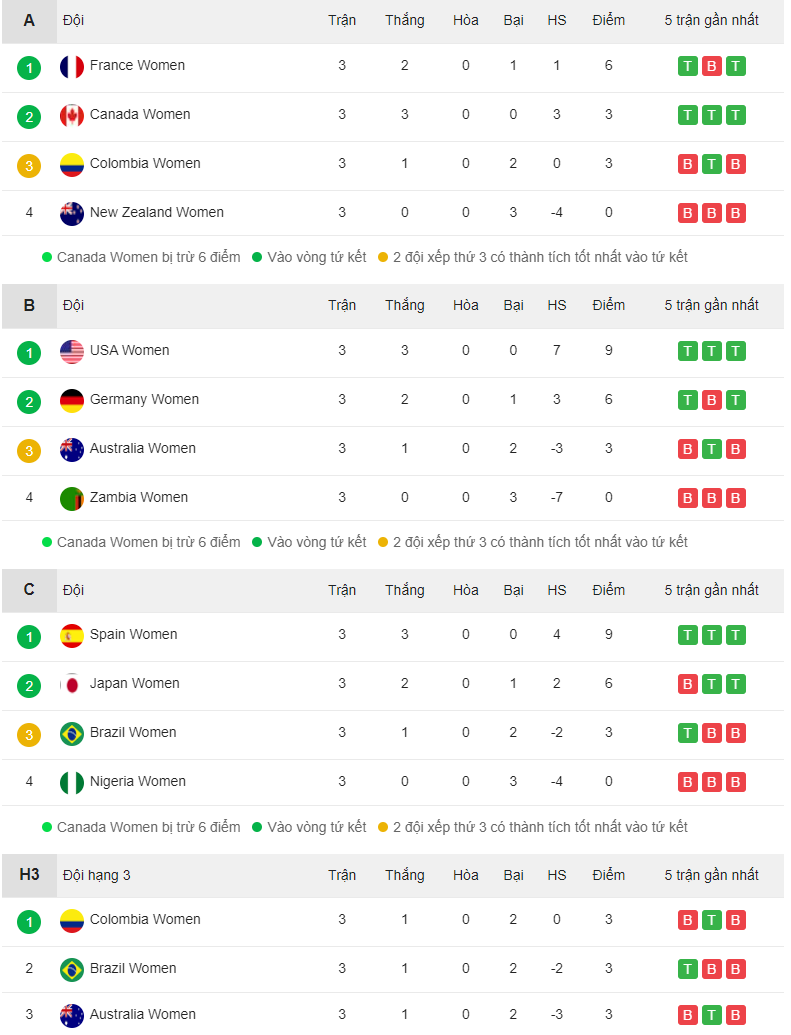Open the Brazil Women team in Group C
The height and width of the screenshot is (1035, 791).
pos(133,732)
